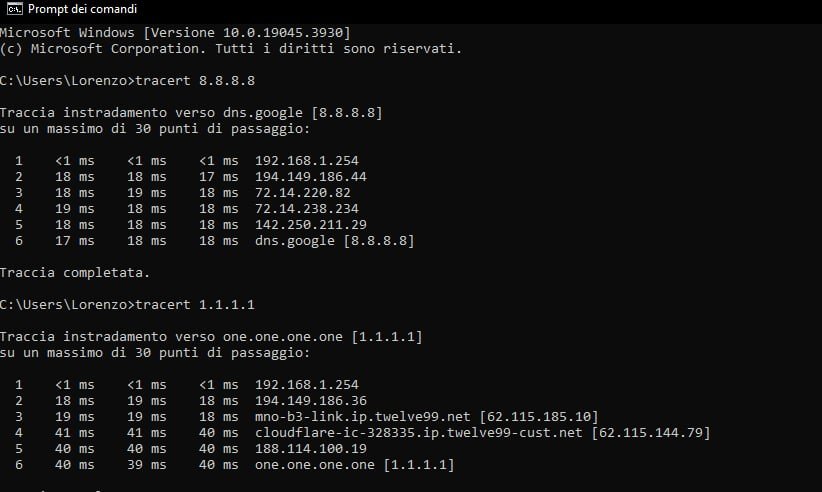Click the 142.250.211.29 hop address
822x492 pixels.
coord(311,225)
